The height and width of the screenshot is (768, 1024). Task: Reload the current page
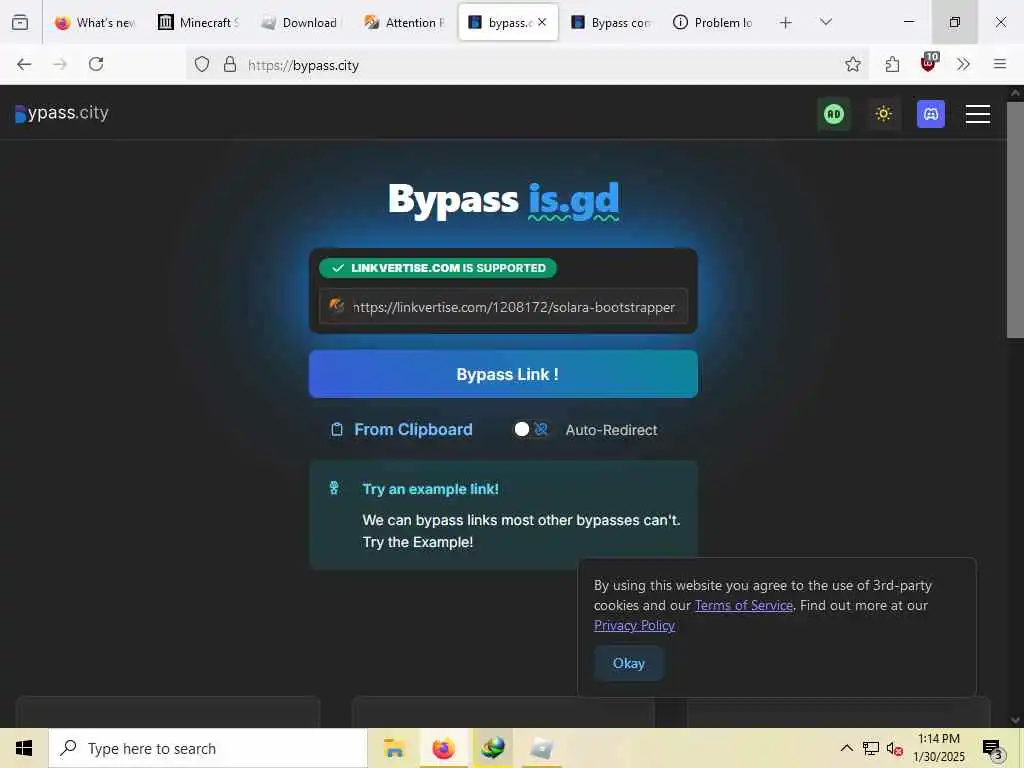point(96,64)
